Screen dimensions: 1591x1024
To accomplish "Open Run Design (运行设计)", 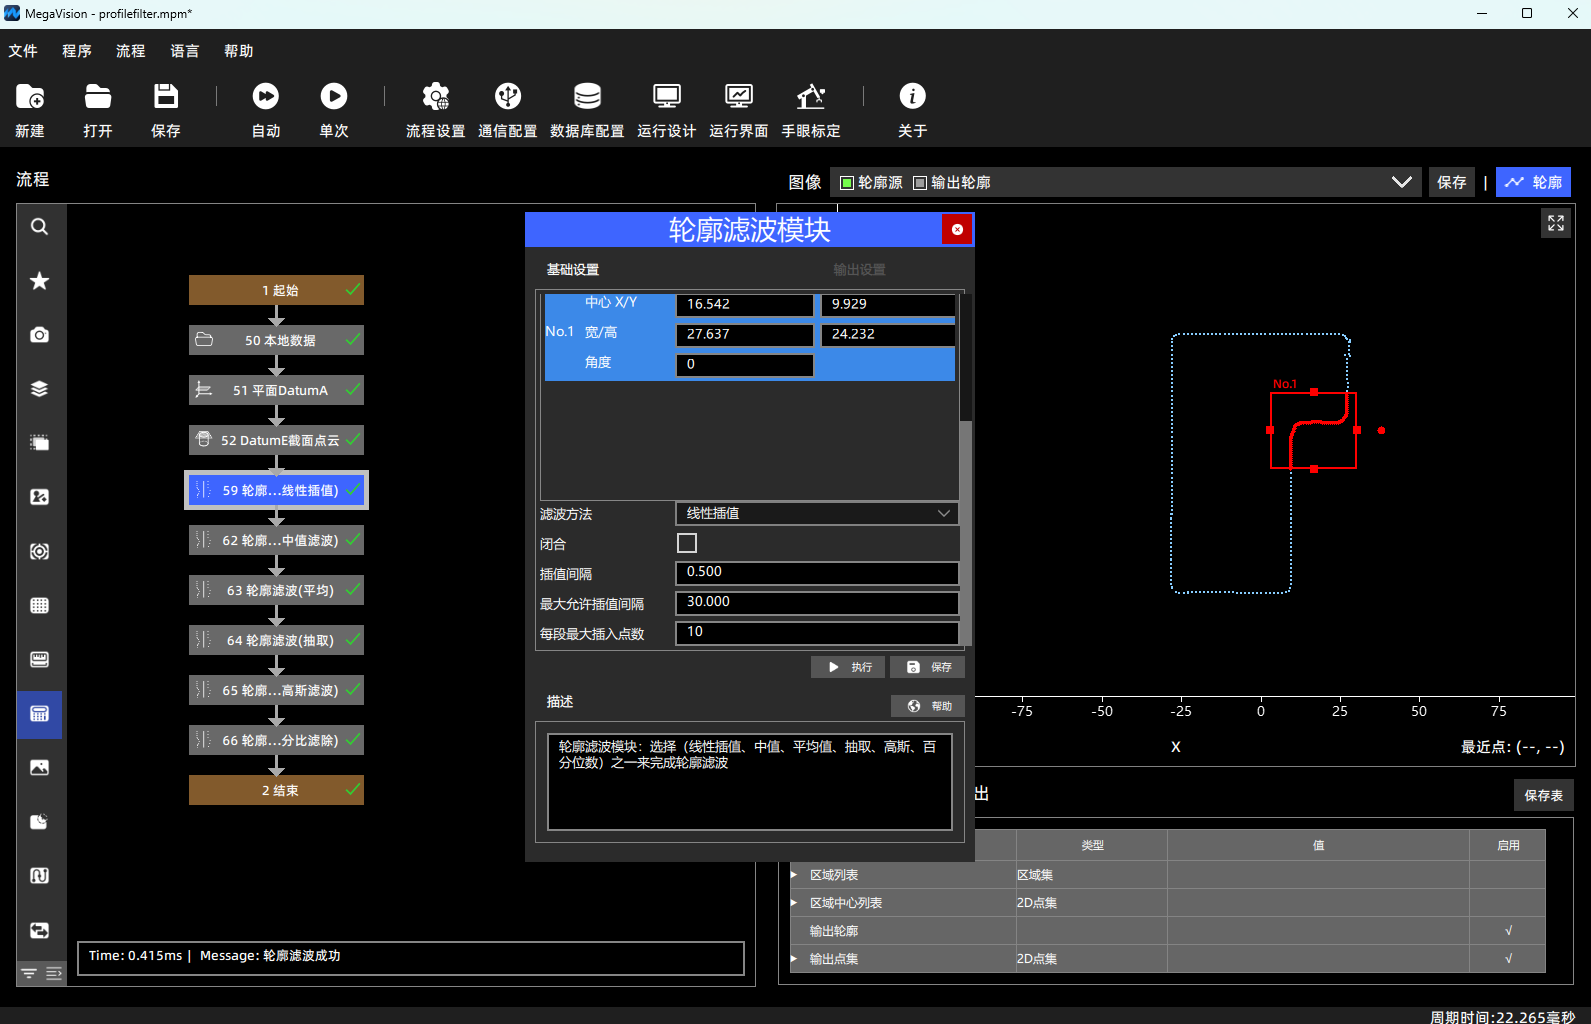I will pyautogui.click(x=667, y=97).
